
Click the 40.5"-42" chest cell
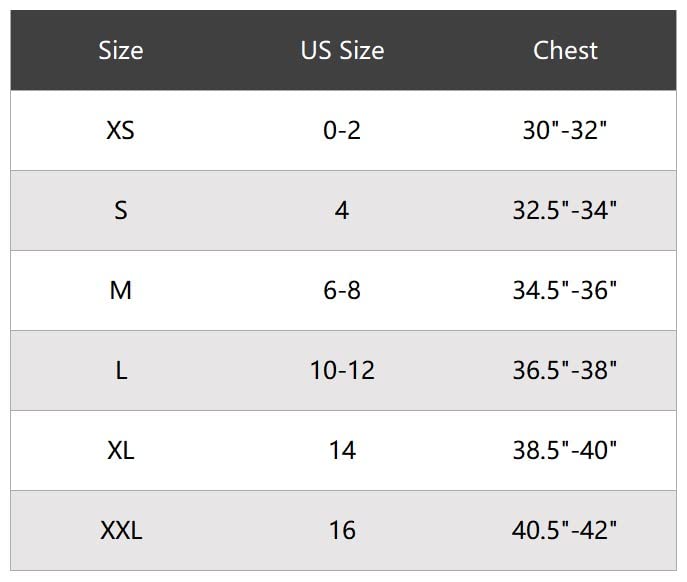tap(565, 531)
